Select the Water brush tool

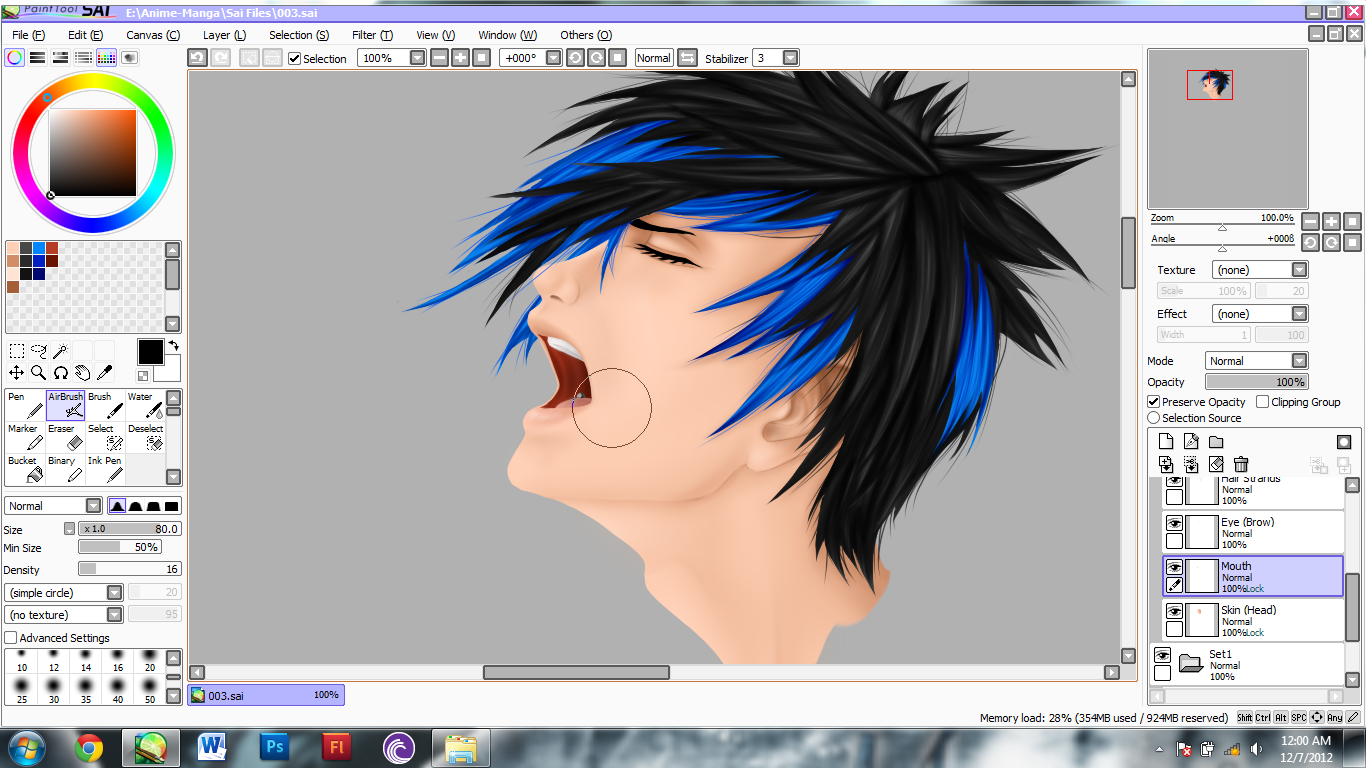coord(145,405)
